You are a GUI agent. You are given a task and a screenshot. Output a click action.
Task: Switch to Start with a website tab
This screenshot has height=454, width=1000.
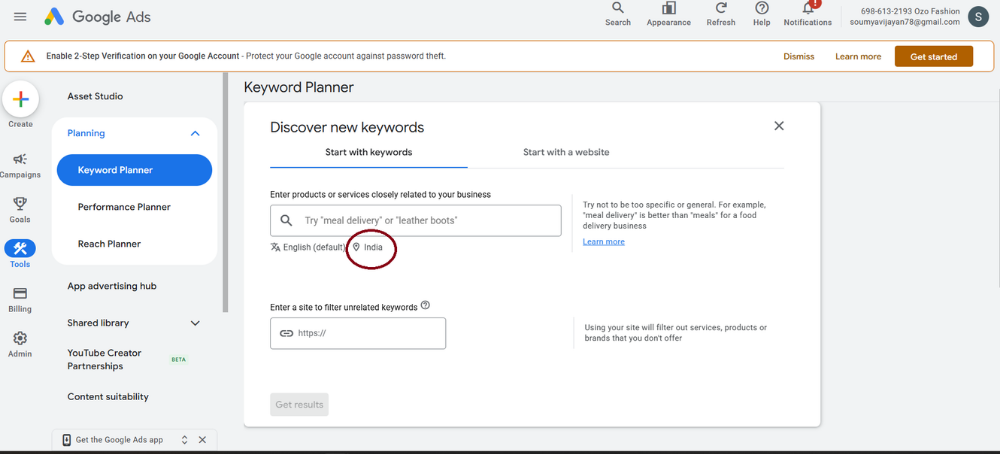click(x=566, y=152)
